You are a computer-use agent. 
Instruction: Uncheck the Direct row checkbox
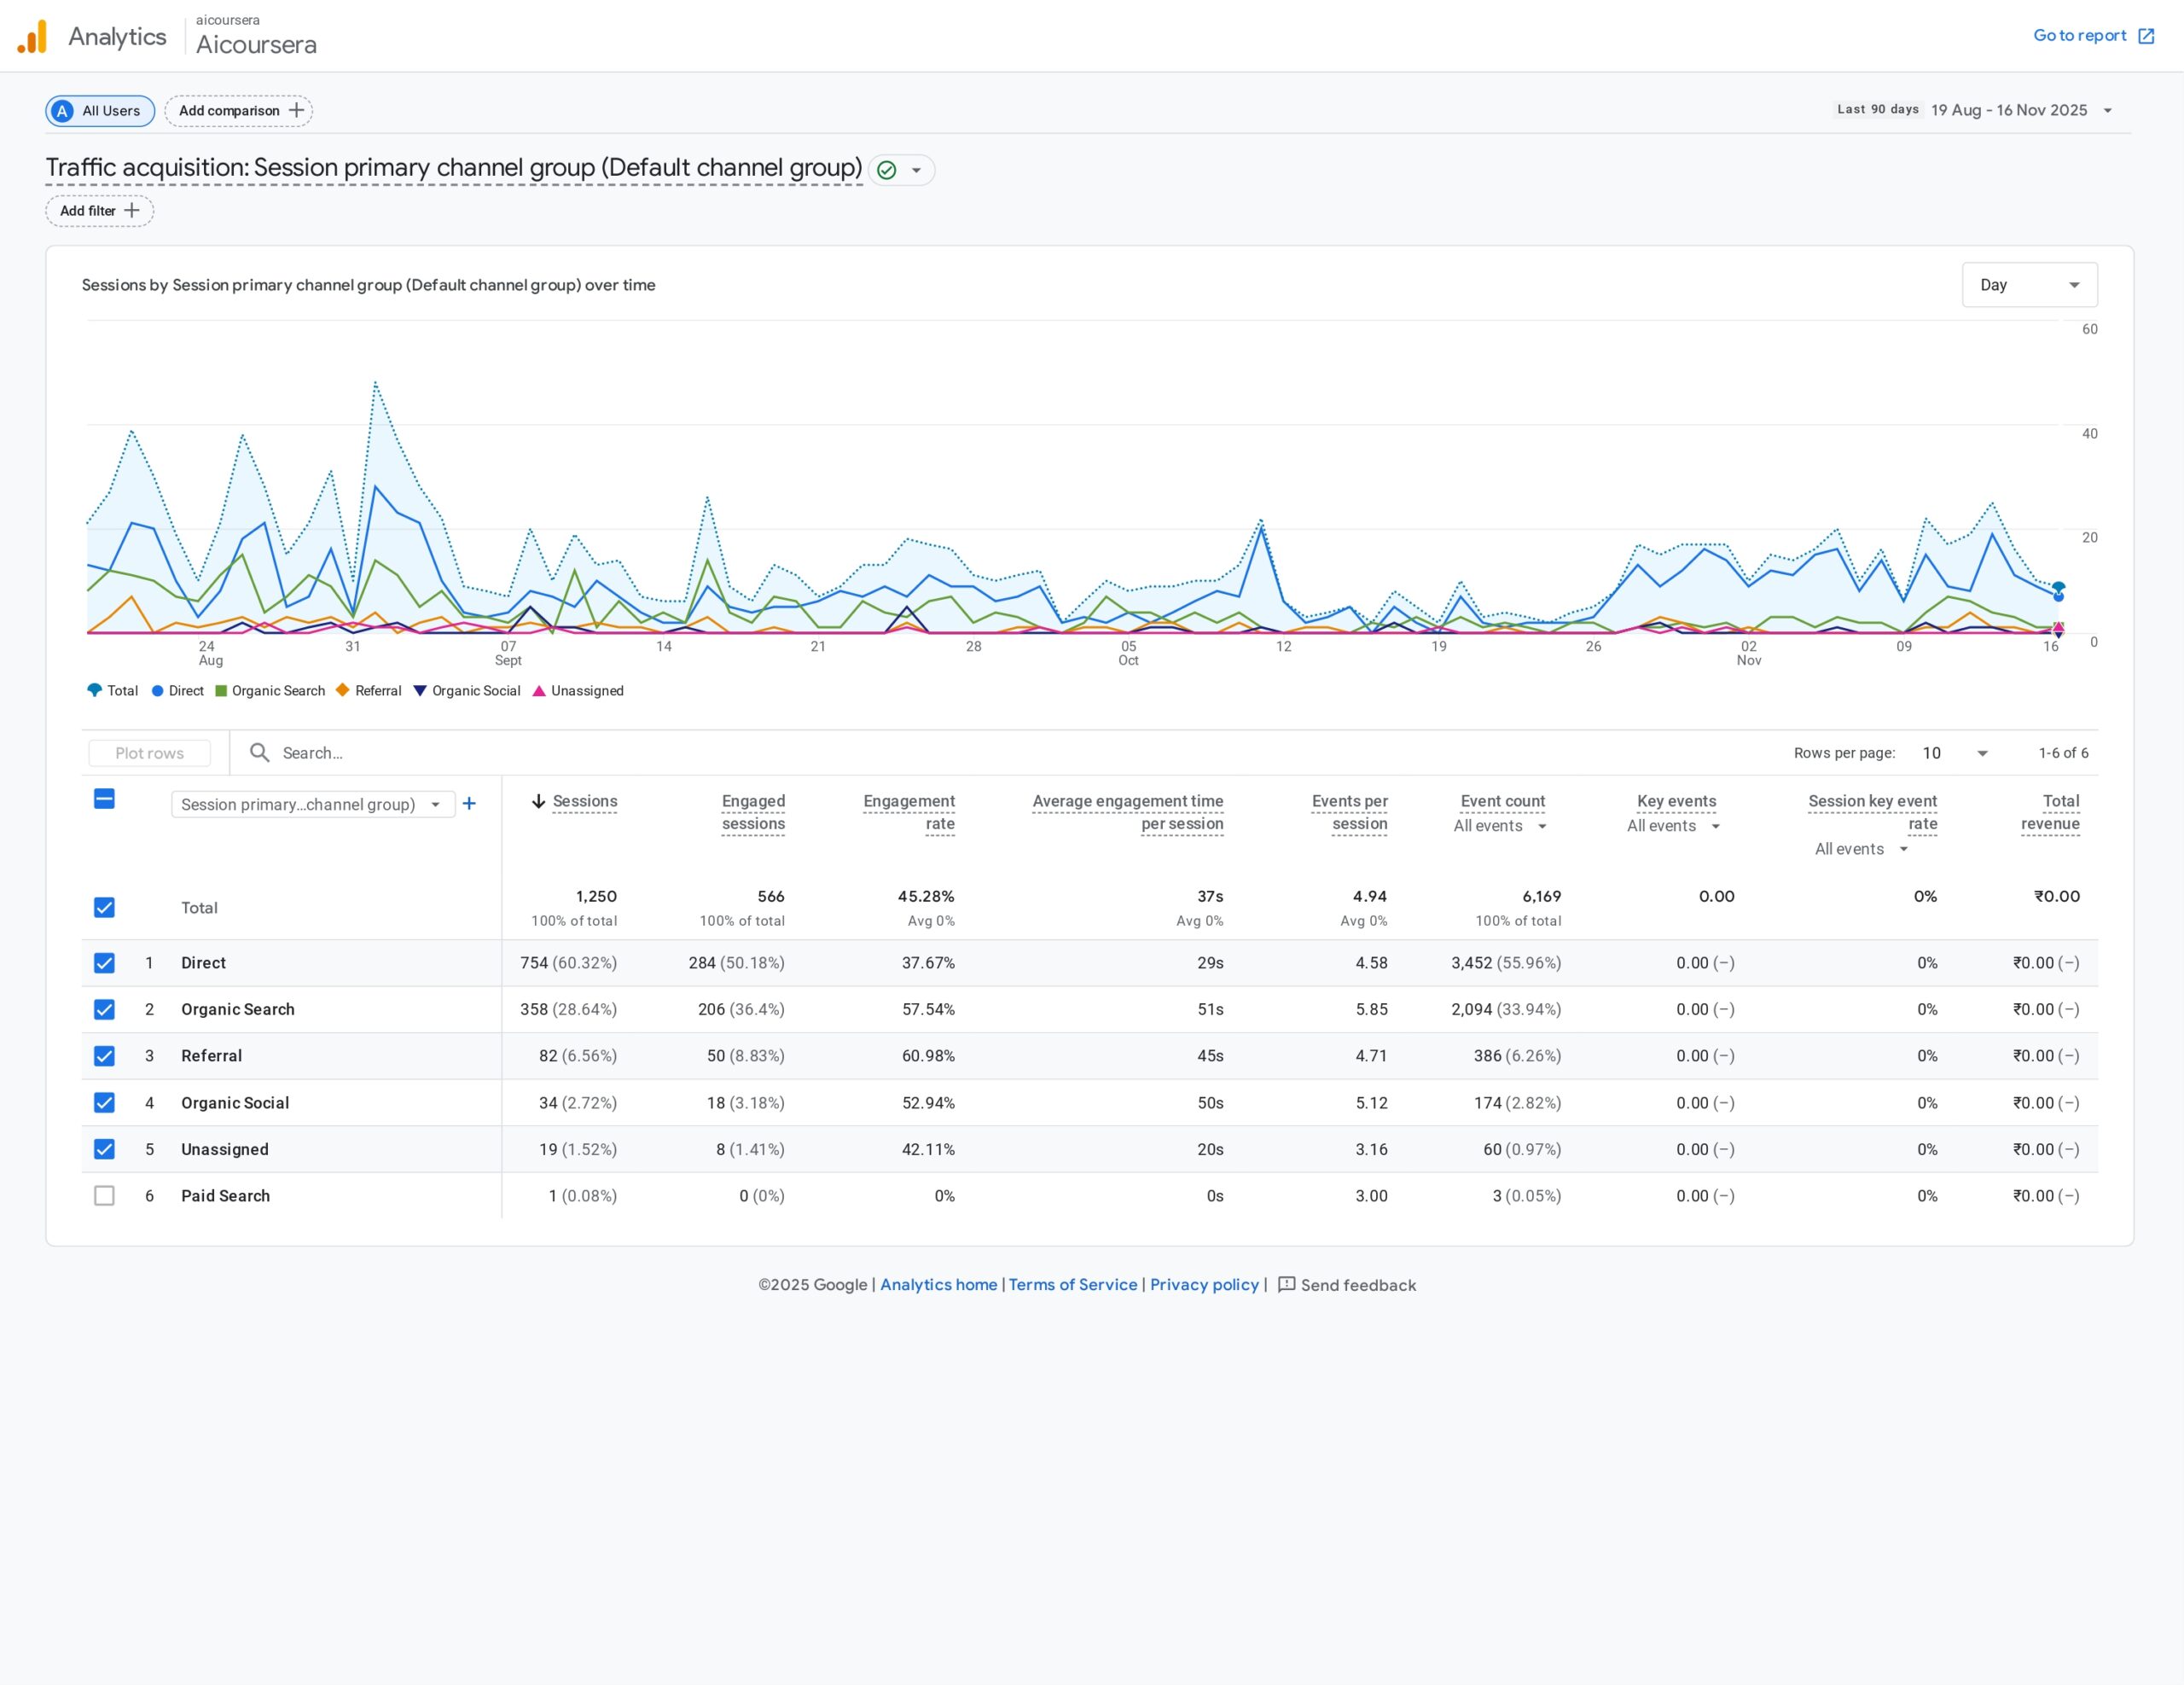(x=104, y=963)
